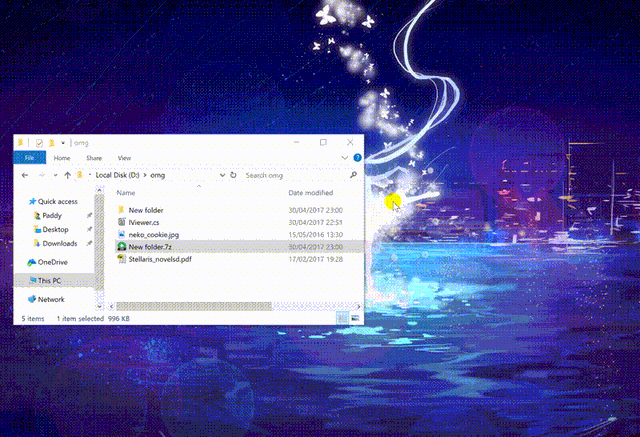Sort files by the Name column header
The height and width of the screenshot is (437, 640).
(126, 193)
